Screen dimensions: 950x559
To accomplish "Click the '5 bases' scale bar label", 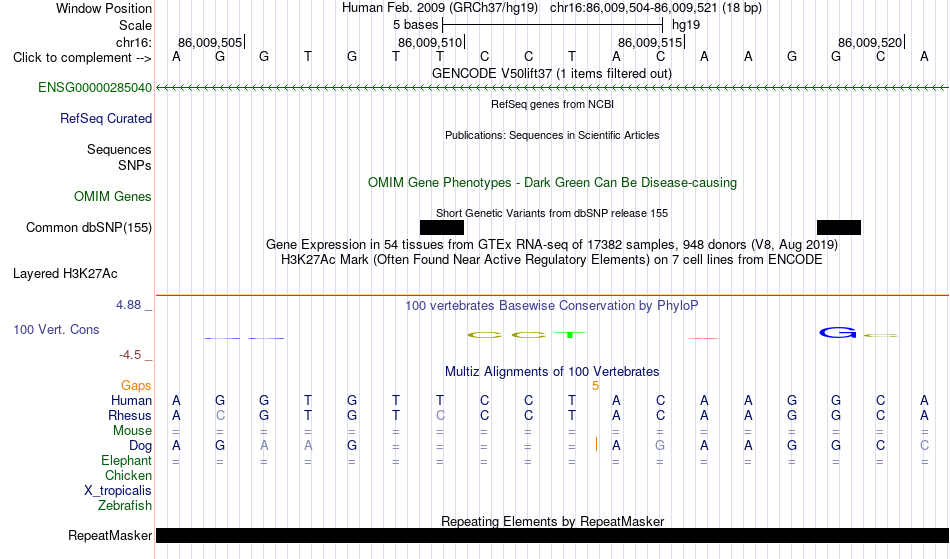I will click(416, 25).
